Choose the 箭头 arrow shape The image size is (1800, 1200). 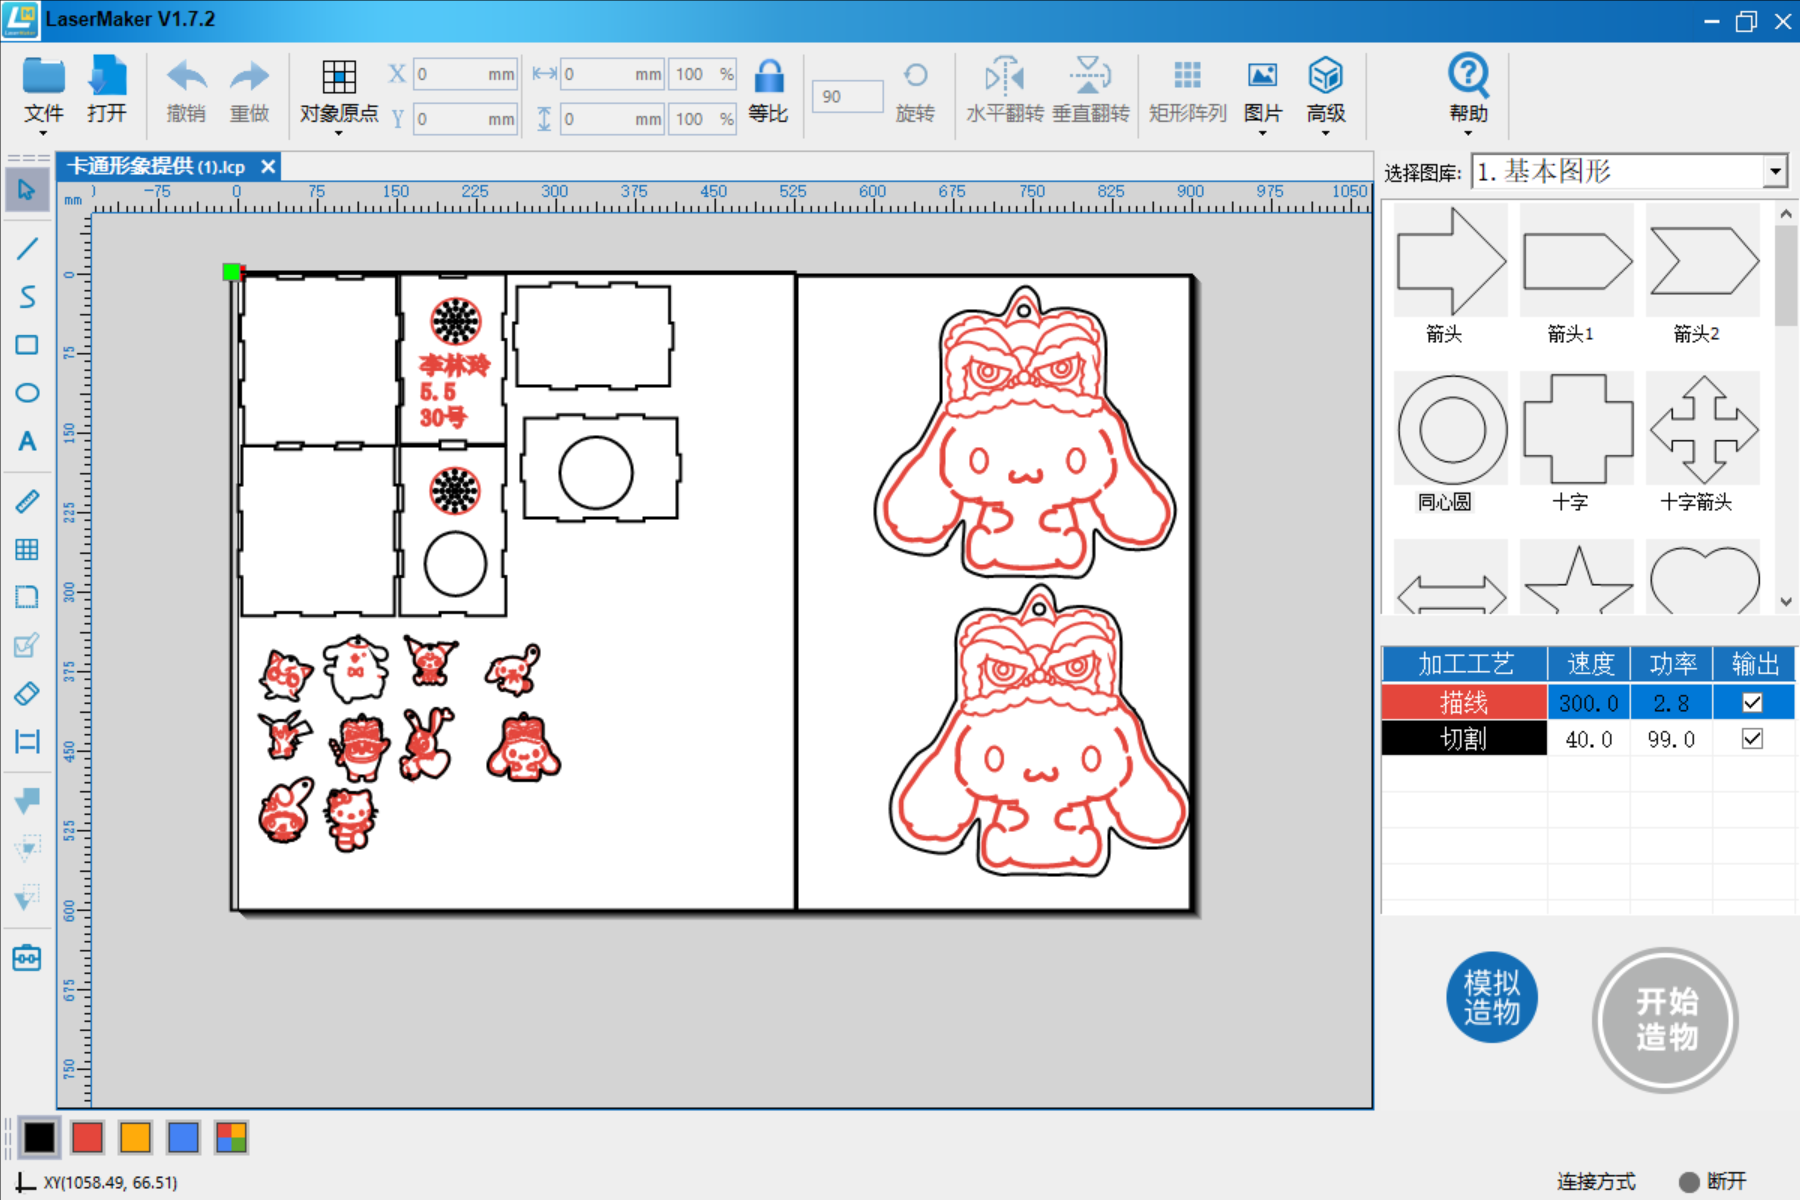coord(1451,261)
